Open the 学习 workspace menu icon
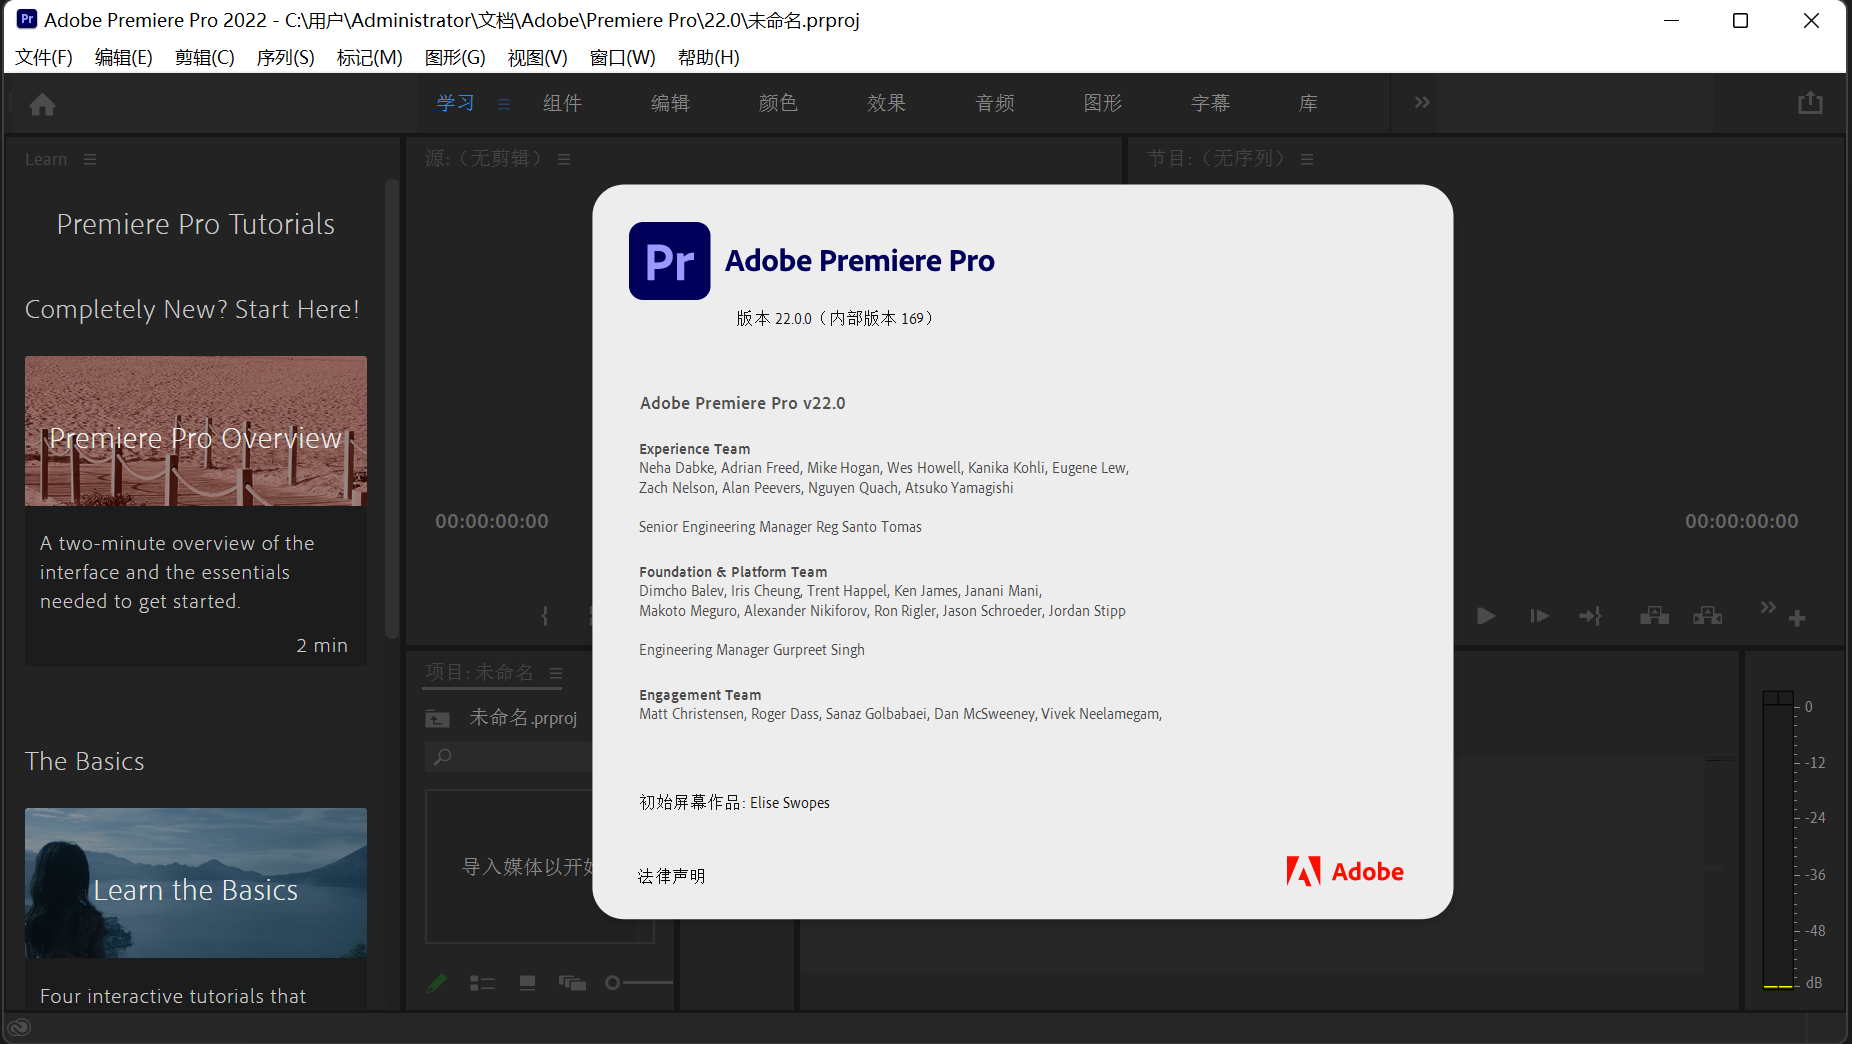This screenshot has height=1044, width=1852. 504,104
